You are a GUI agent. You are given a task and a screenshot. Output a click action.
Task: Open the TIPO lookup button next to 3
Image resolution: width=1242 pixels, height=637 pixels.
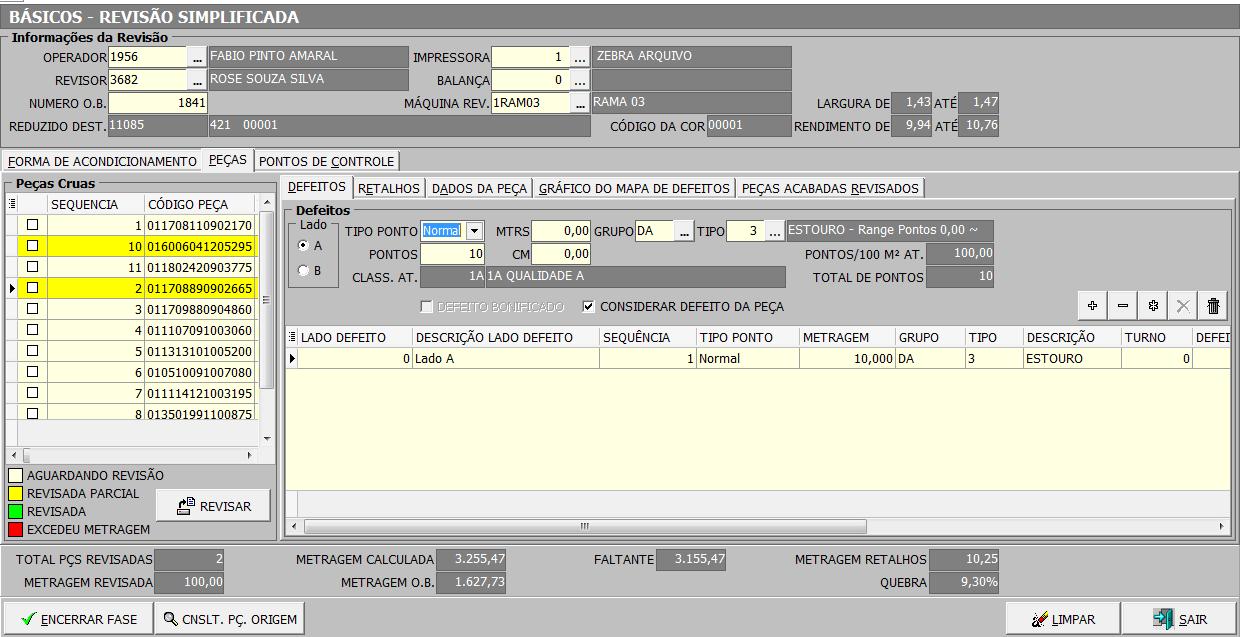click(774, 232)
